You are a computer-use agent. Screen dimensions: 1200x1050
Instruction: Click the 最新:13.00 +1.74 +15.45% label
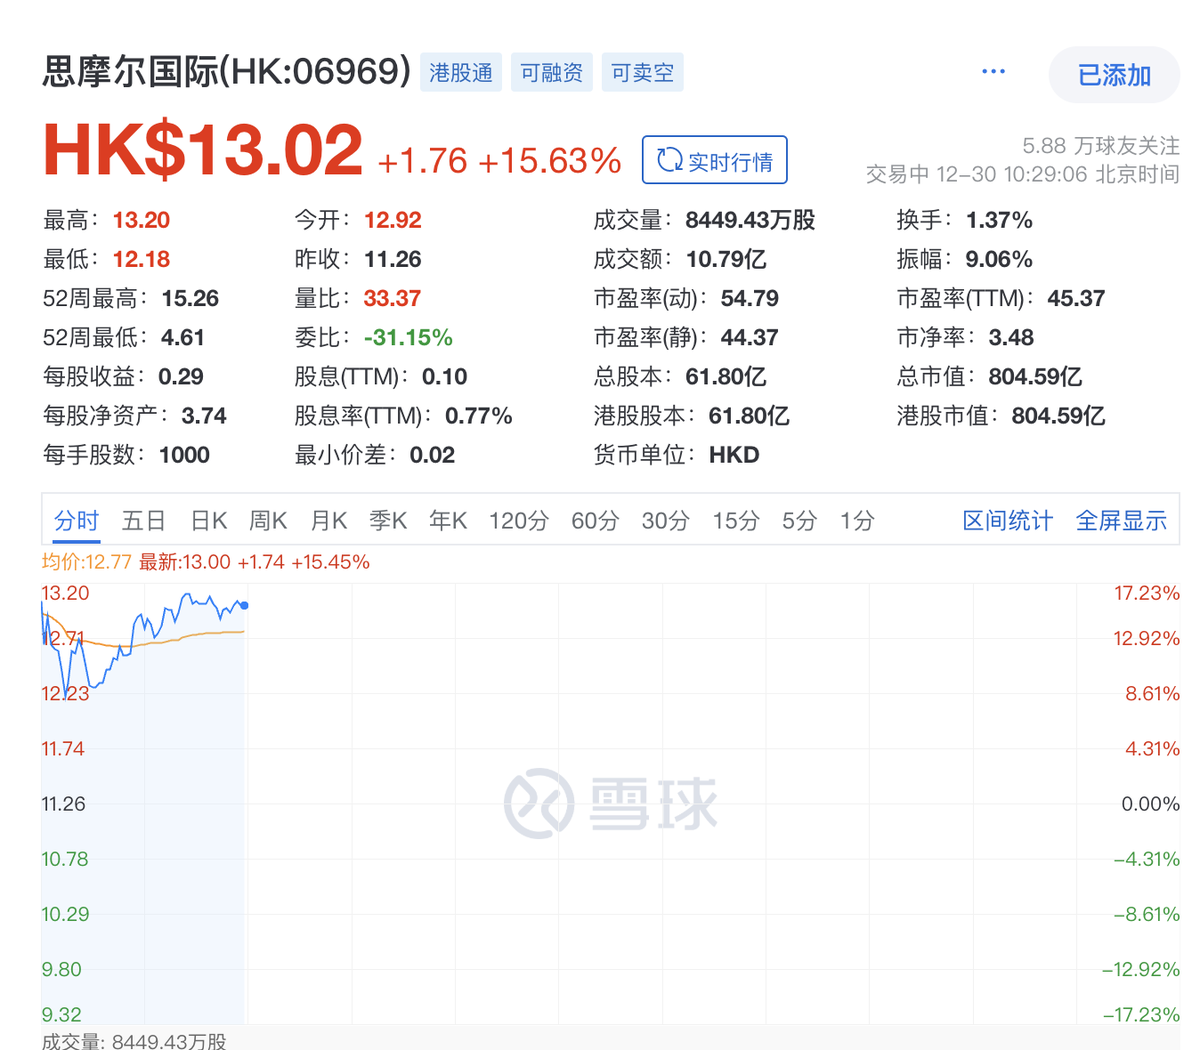coord(254,562)
